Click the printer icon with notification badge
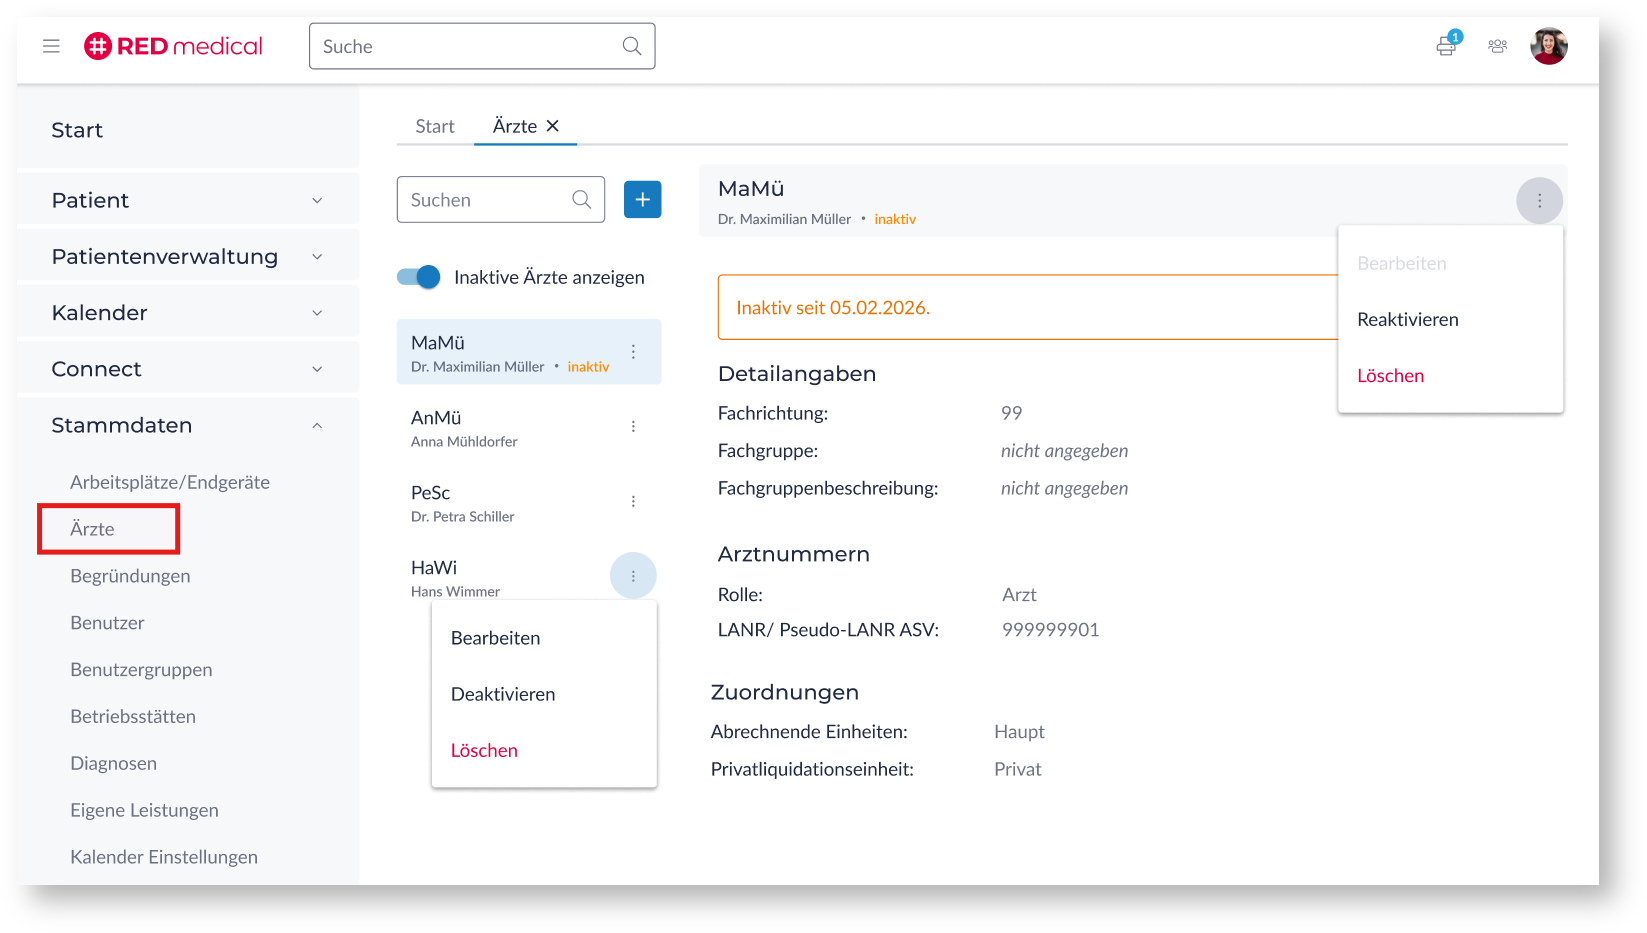Screen dimensions: 1647x933 1446,46
